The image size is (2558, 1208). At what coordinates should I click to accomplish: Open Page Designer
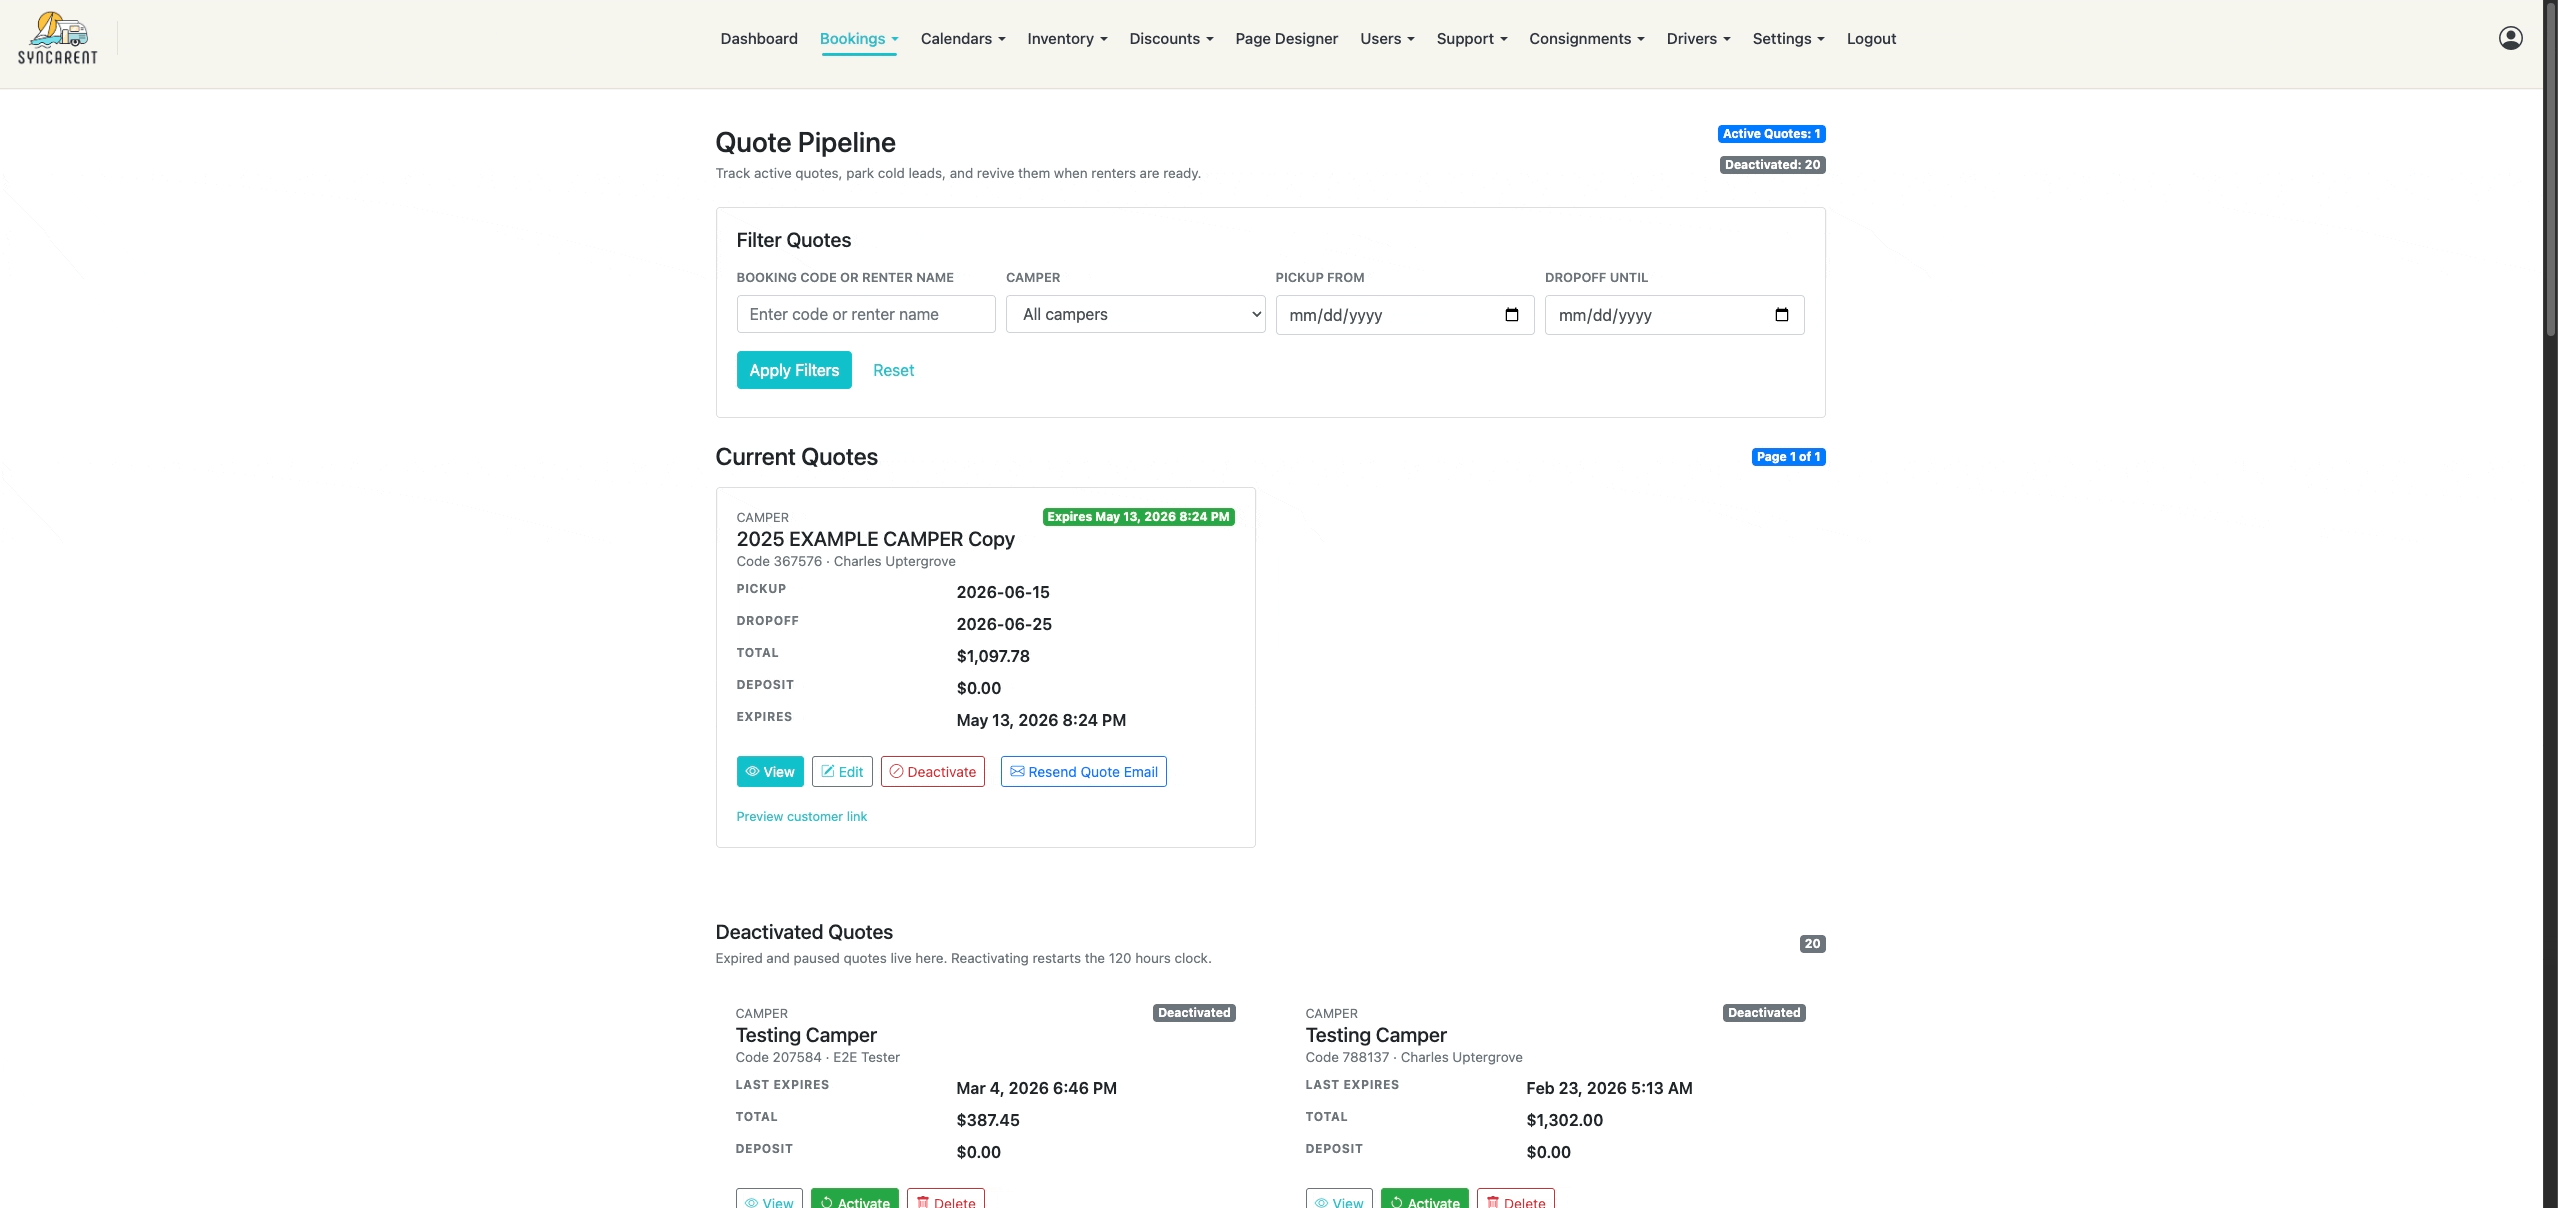[1286, 39]
